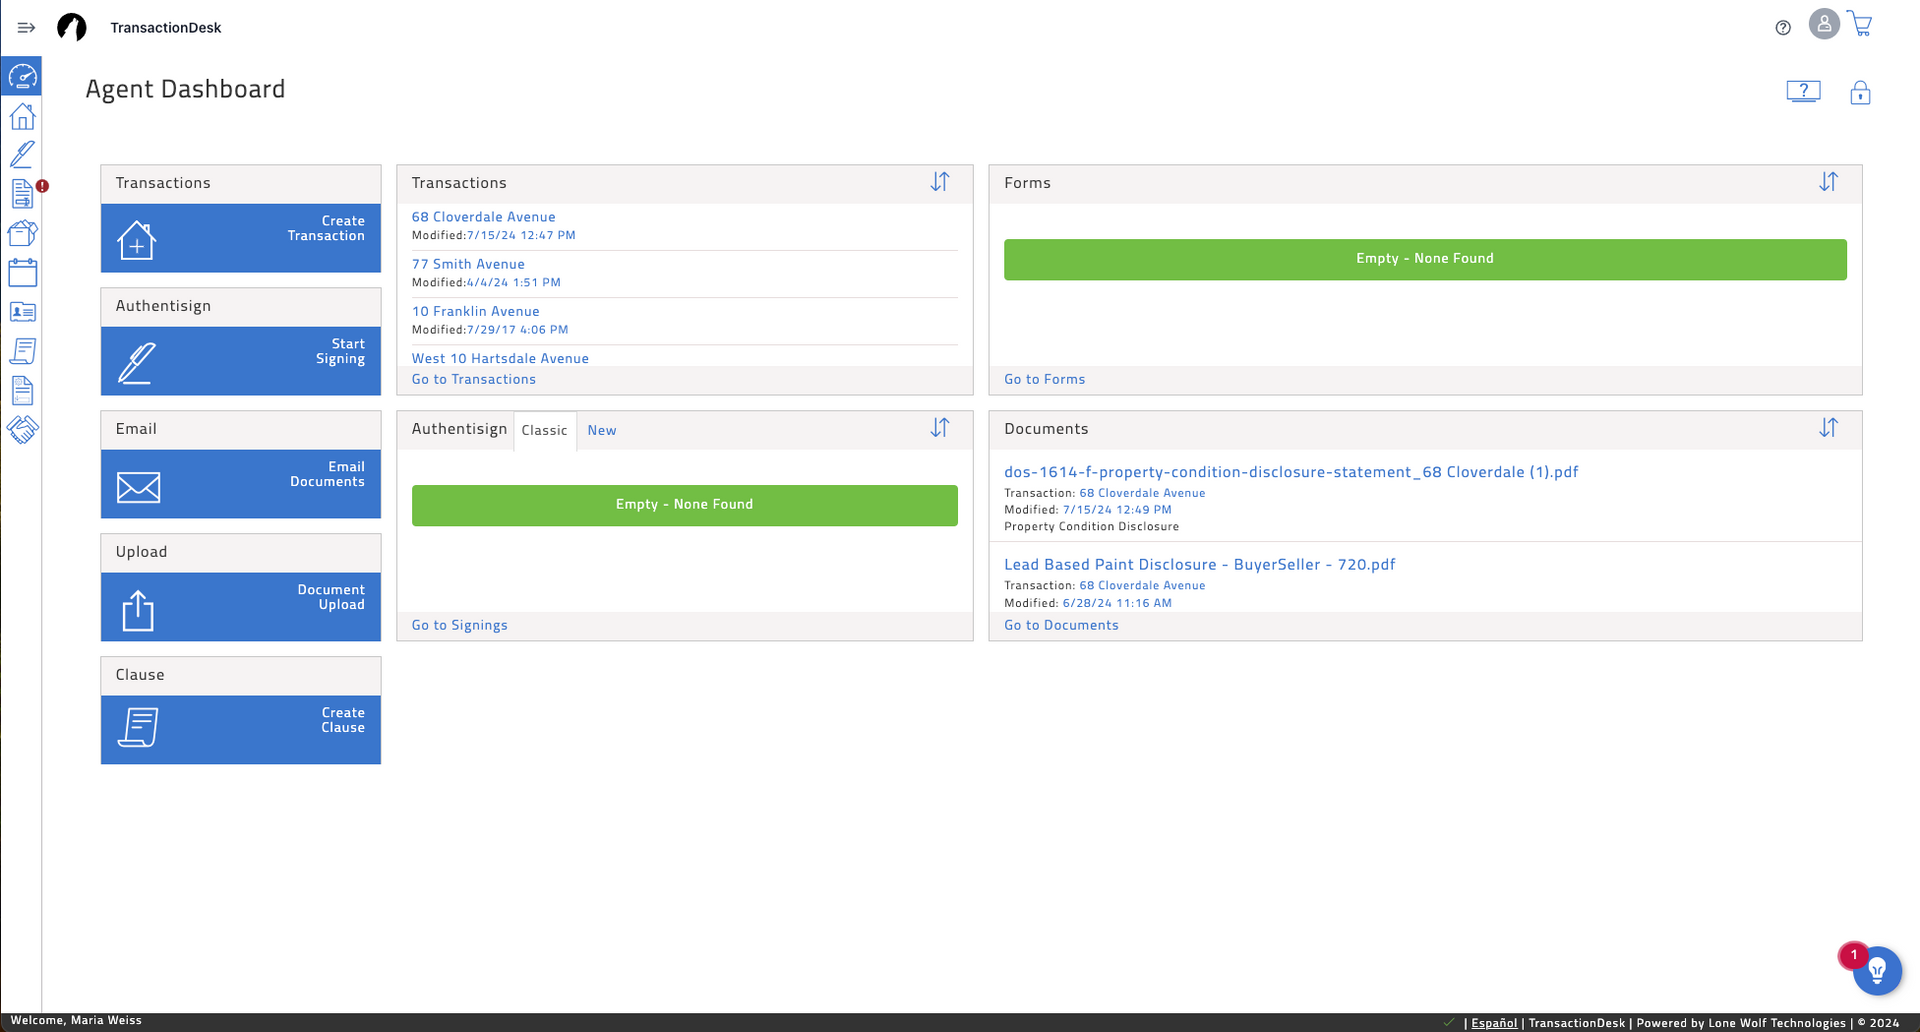This screenshot has width=1920, height=1032.
Task: Click Email Documents tile
Action: 241,484
